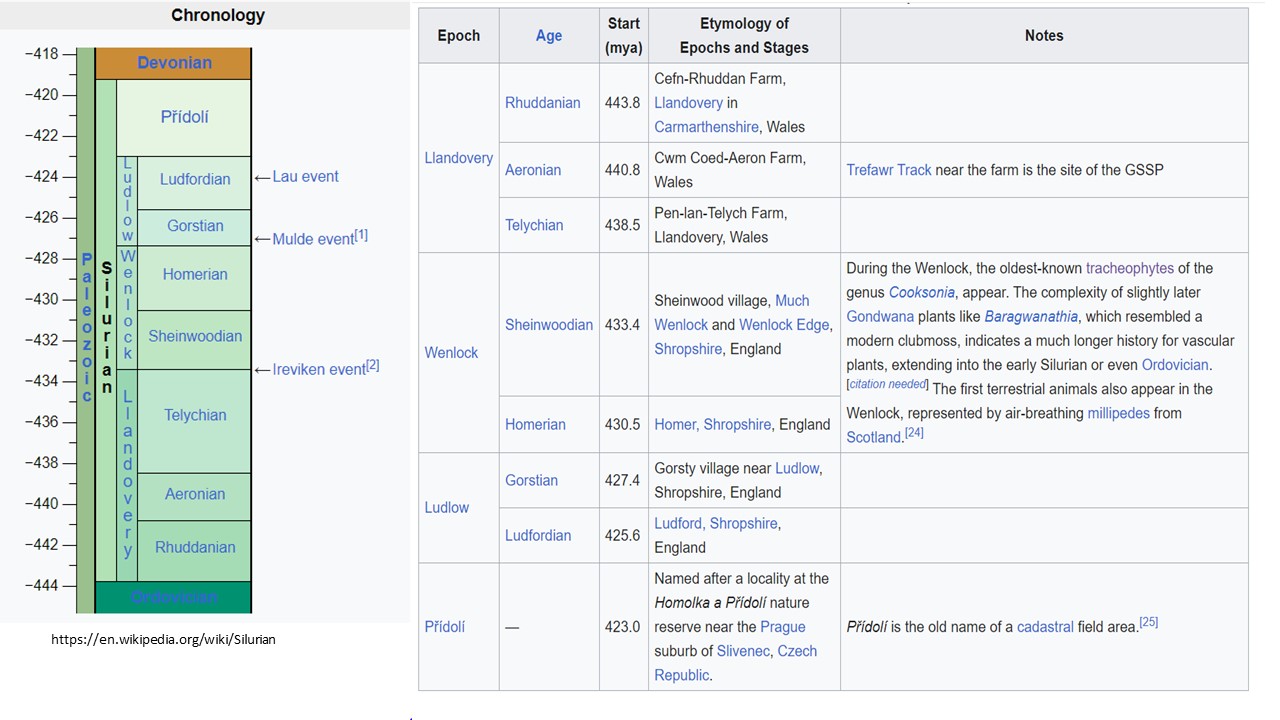Open the Mulde event link
The height and width of the screenshot is (720, 1280).
point(313,239)
